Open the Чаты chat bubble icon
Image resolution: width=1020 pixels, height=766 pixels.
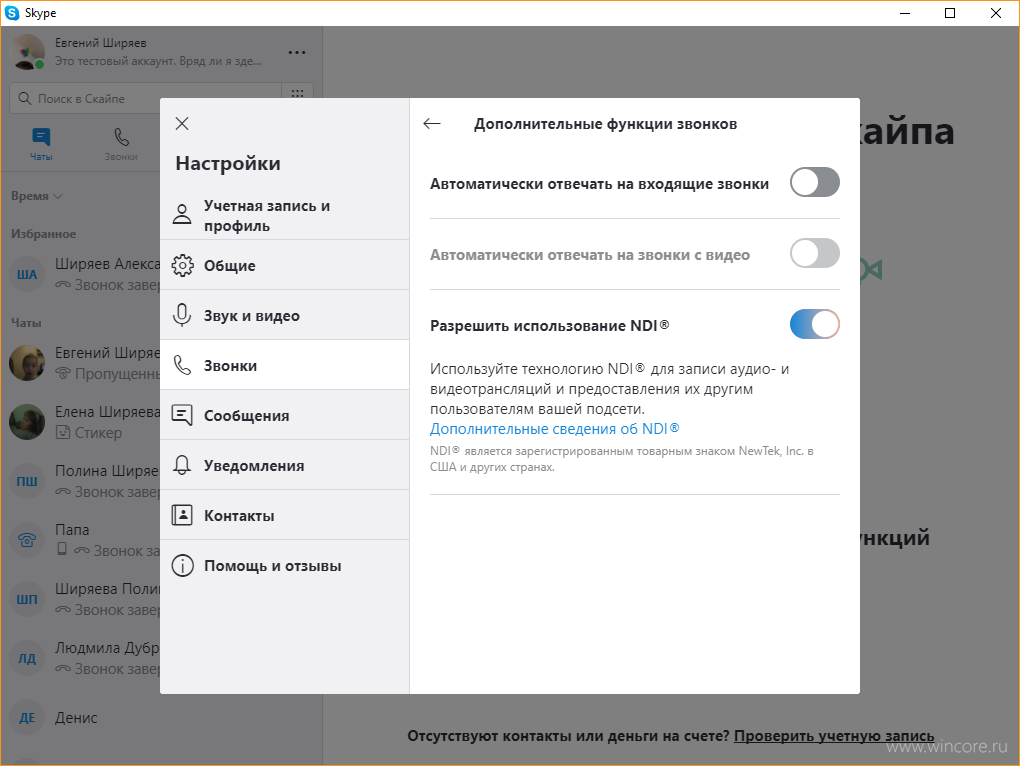pos(41,137)
